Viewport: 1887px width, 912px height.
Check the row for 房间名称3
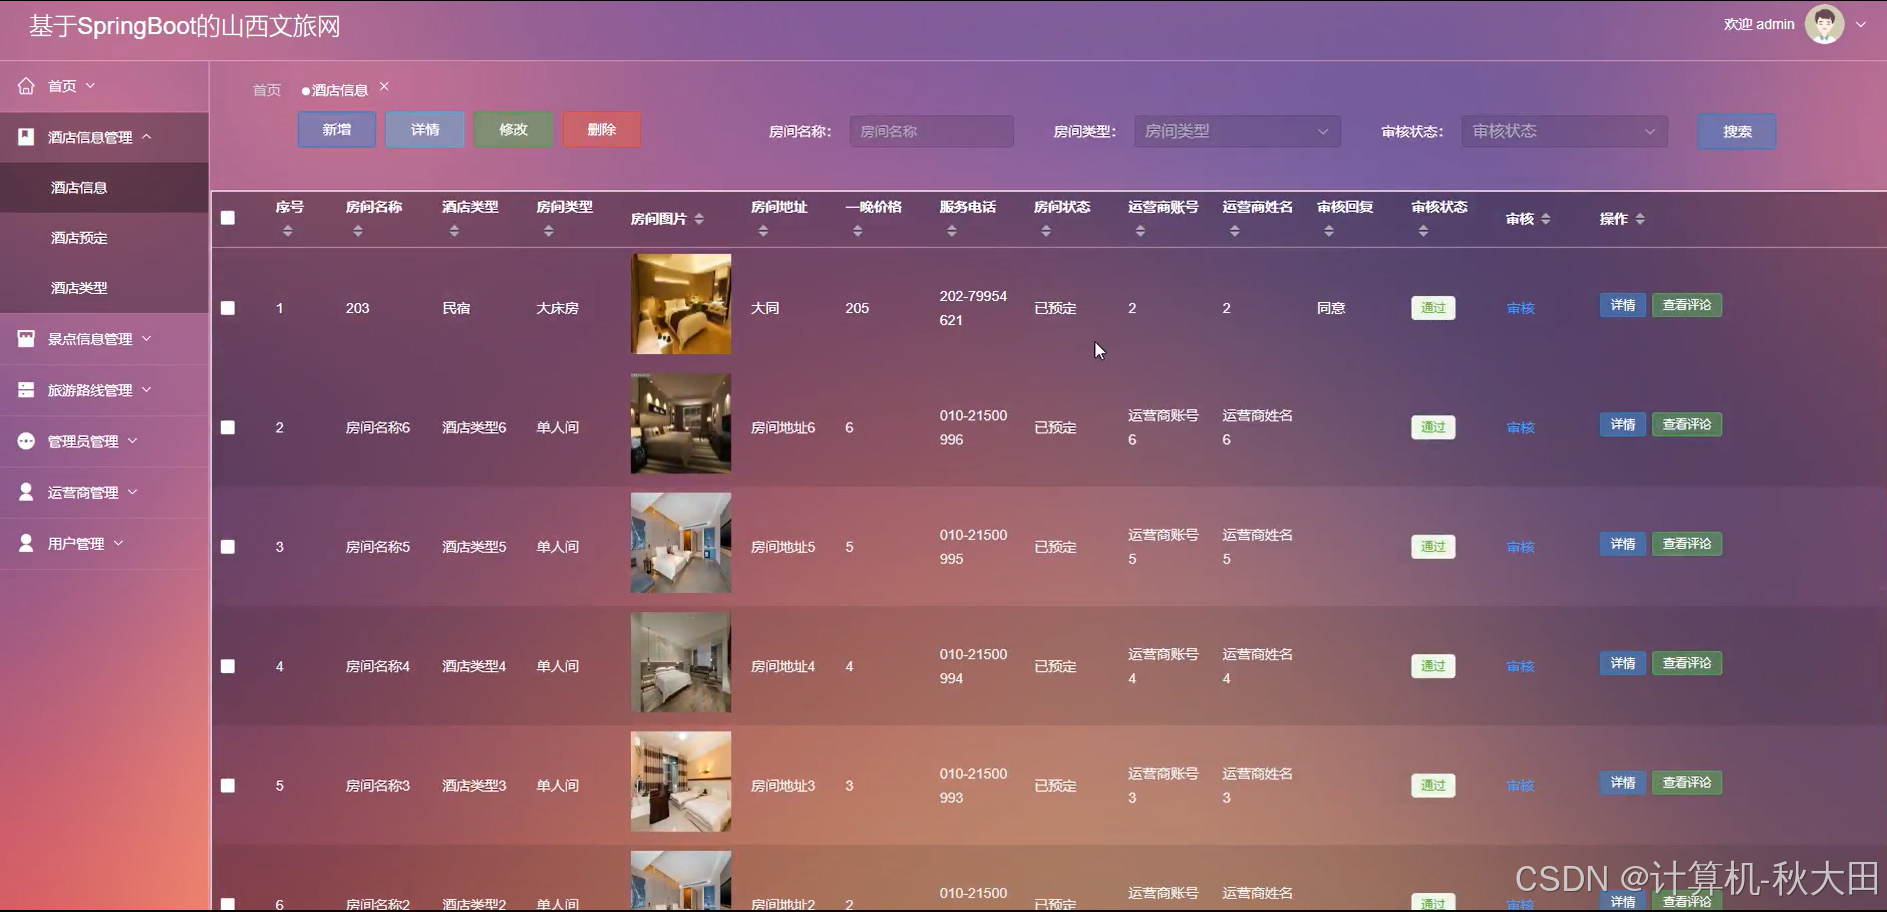[228, 786]
